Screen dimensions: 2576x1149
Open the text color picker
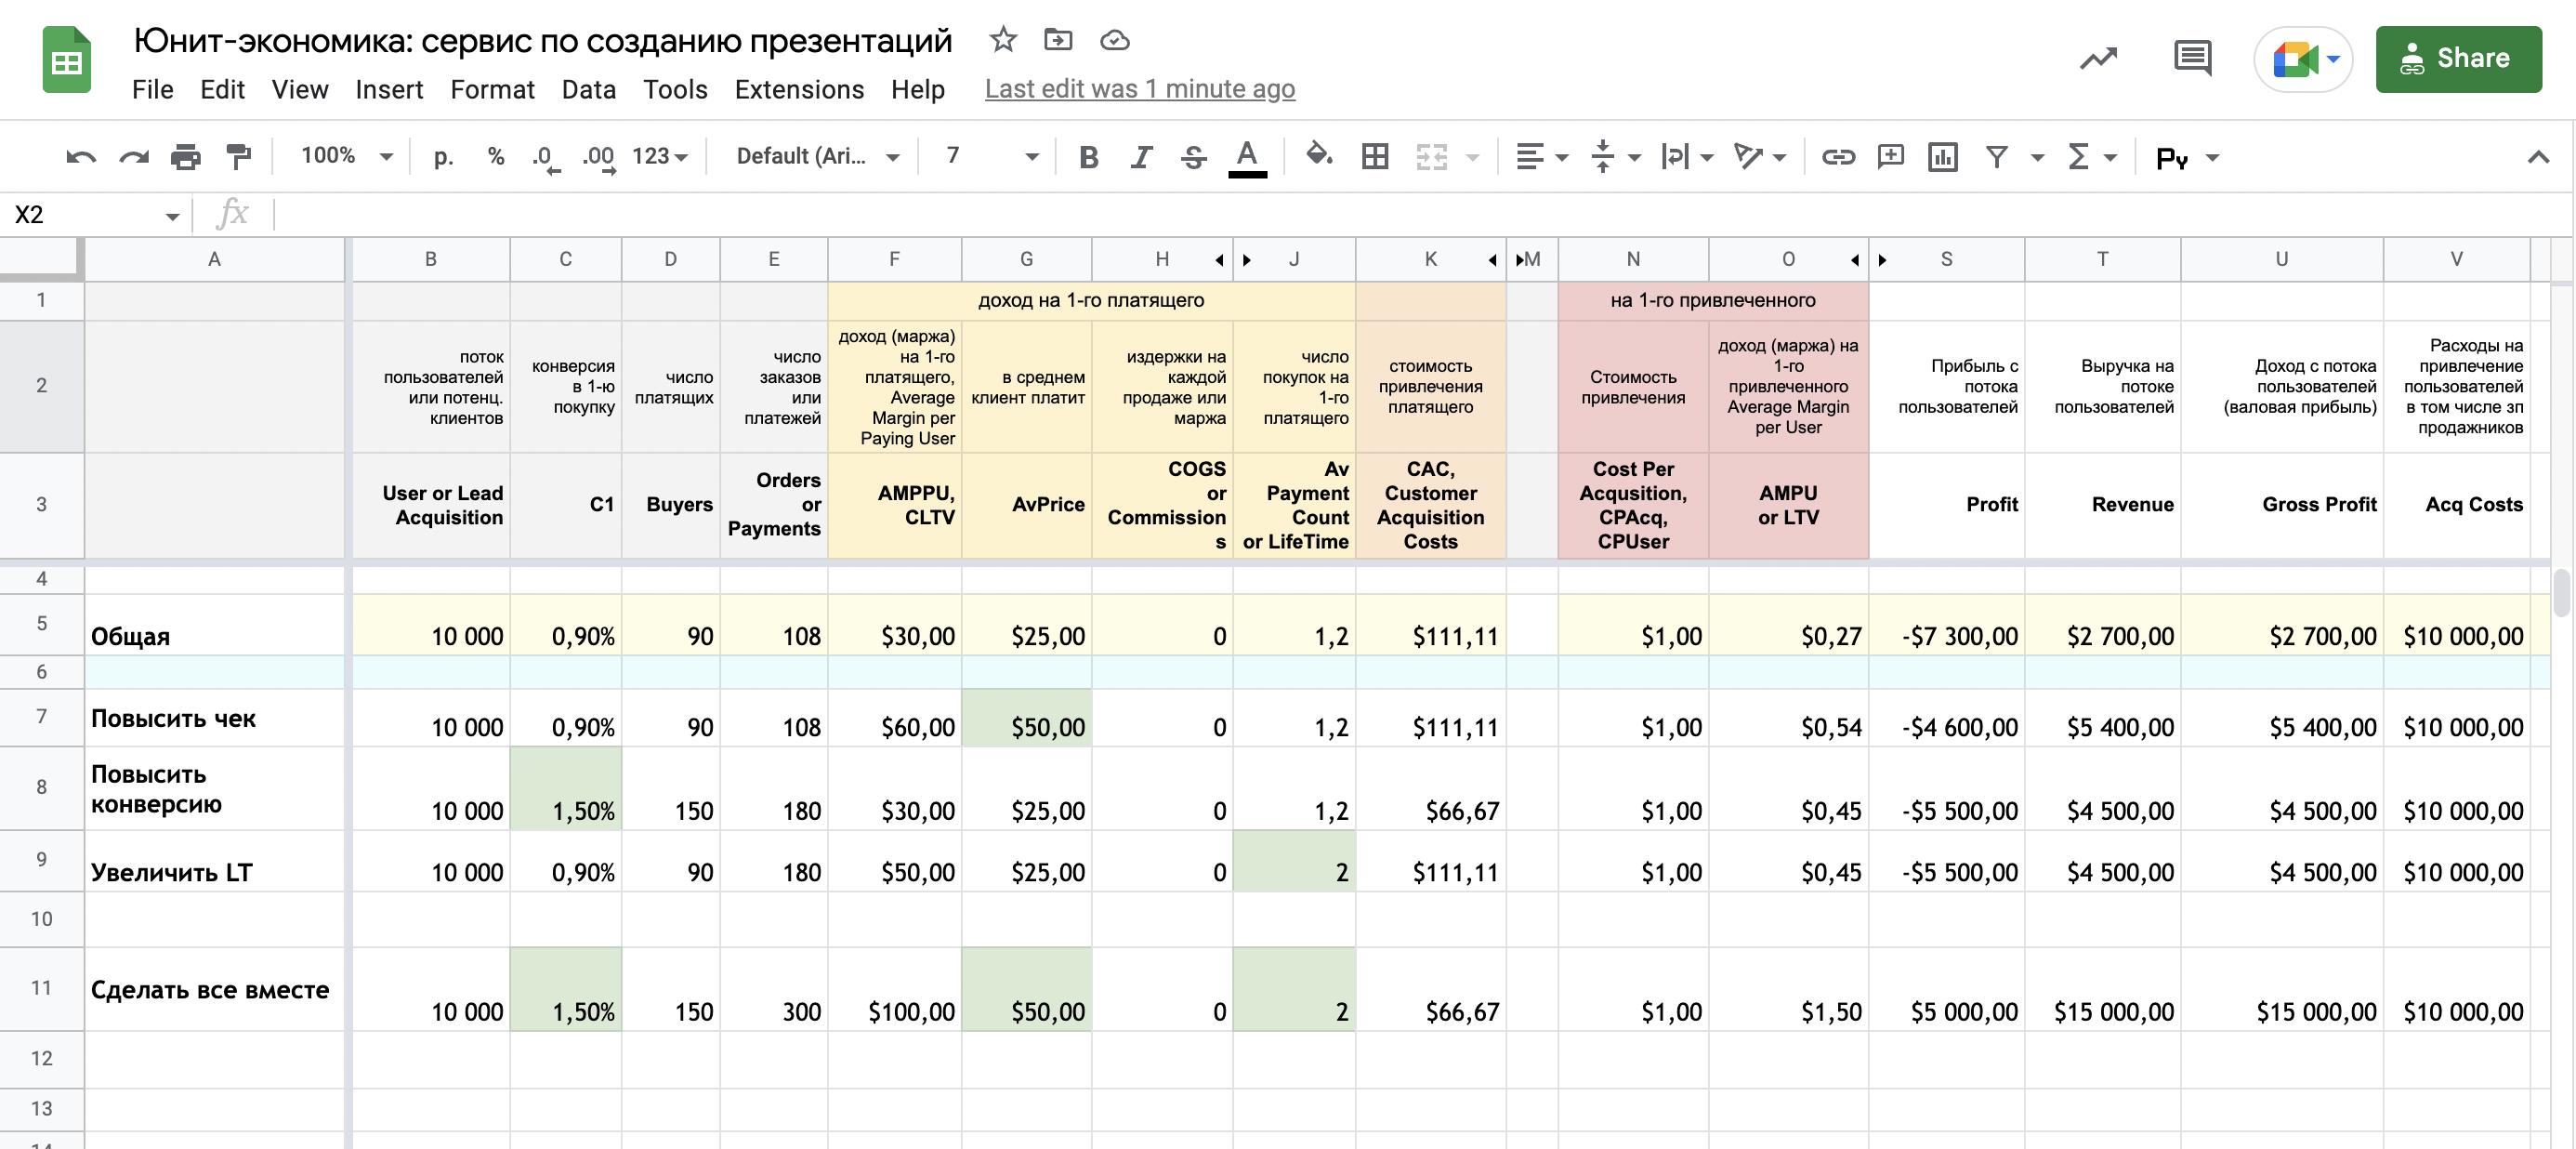click(x=1247, y=157)
